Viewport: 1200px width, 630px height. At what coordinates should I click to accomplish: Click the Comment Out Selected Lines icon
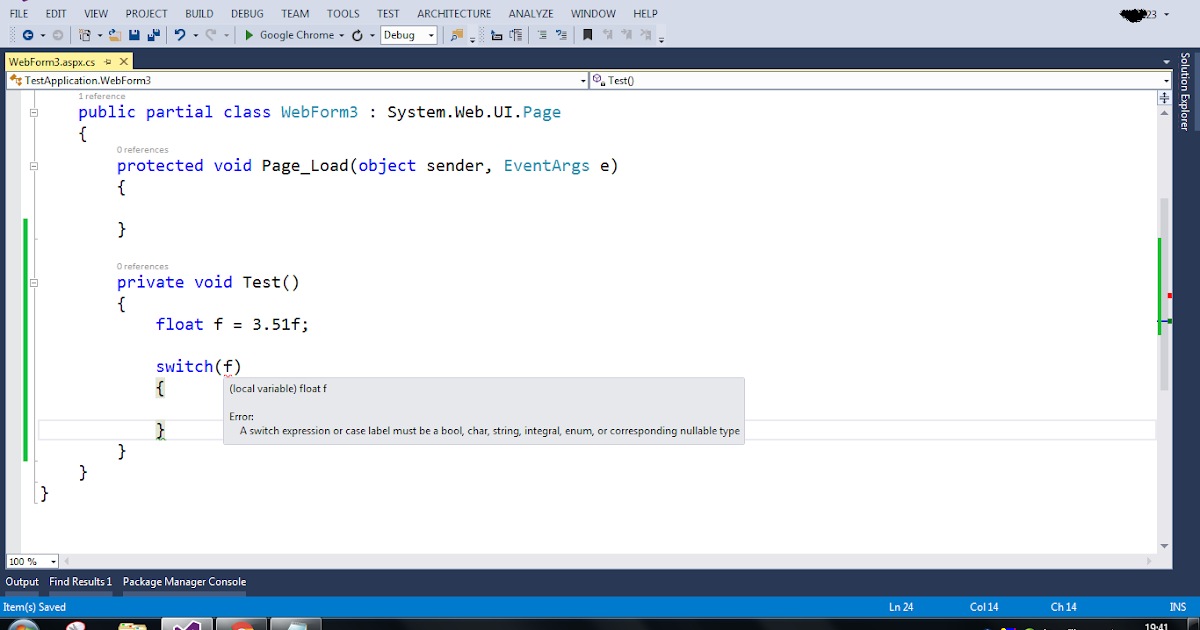coord(543,35)
